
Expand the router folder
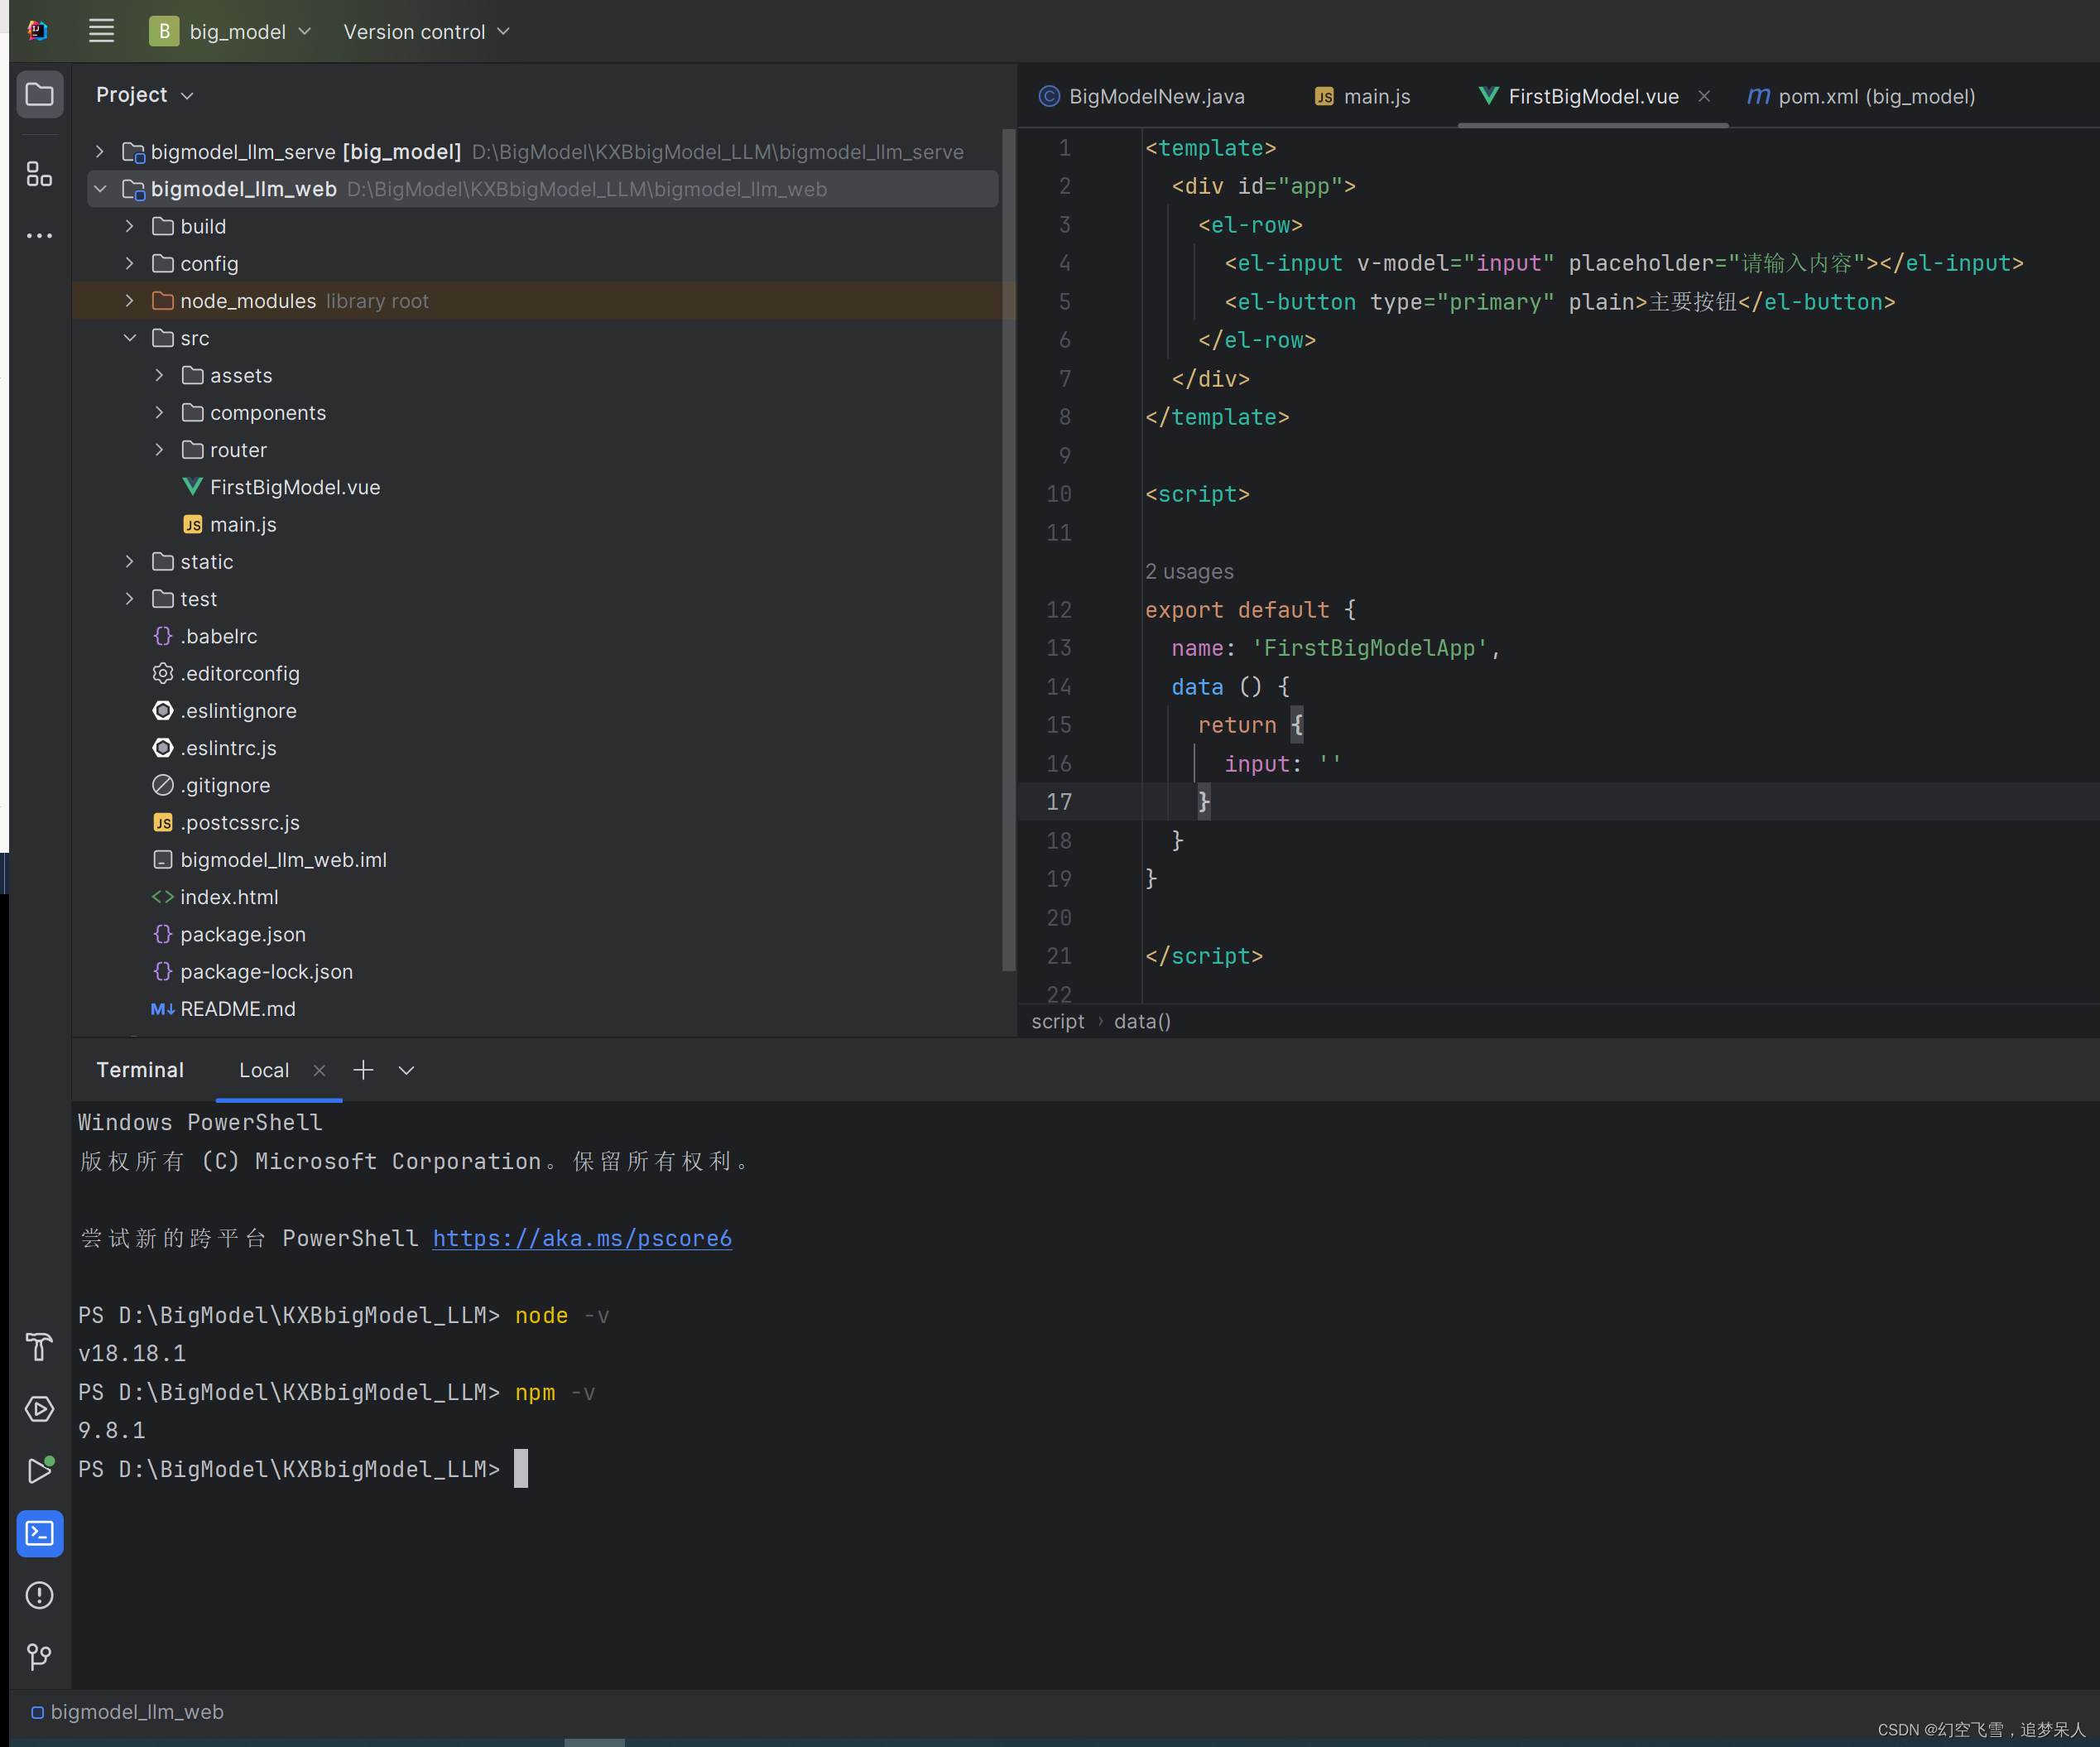pyautogui.click(x=159, y=450)
